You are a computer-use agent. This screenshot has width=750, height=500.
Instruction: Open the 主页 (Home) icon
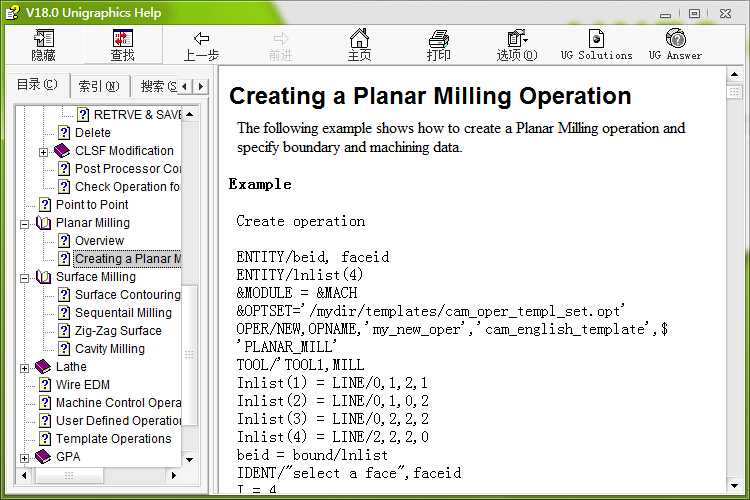pos(359,40)
